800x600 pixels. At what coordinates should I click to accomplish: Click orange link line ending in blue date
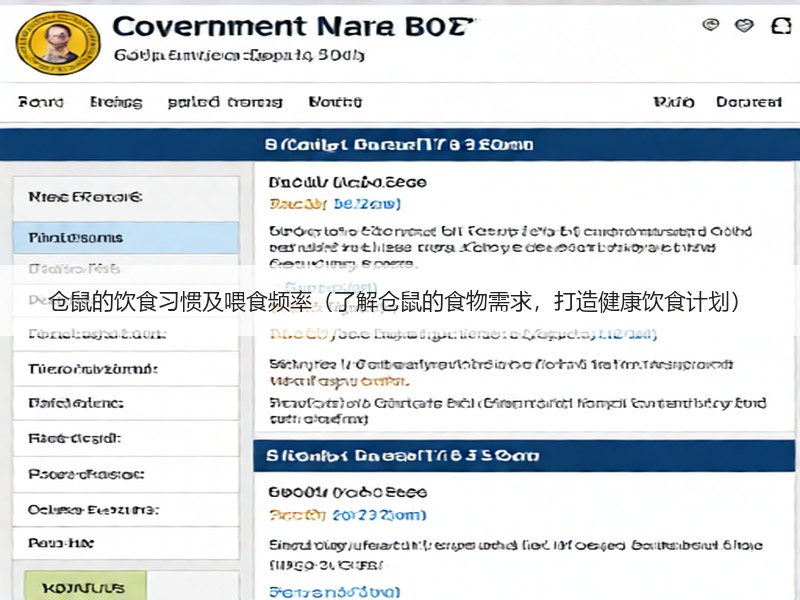tap(463, 335)
